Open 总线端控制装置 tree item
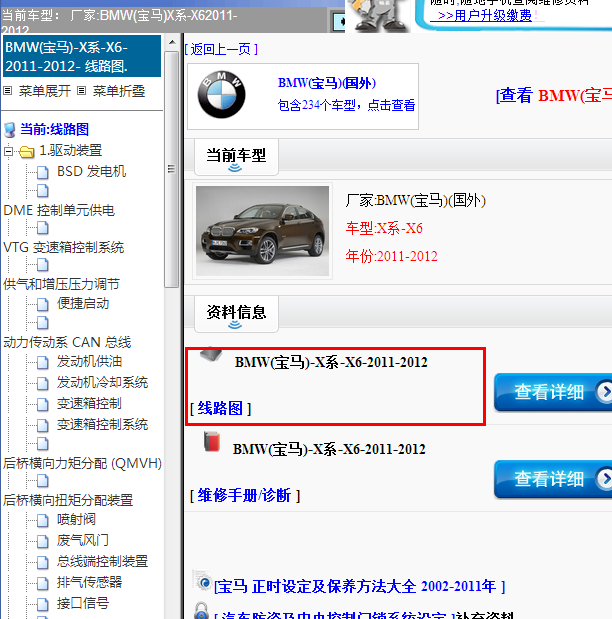The height and width of the screenshot is (619, 612). [x=102, y=561]
